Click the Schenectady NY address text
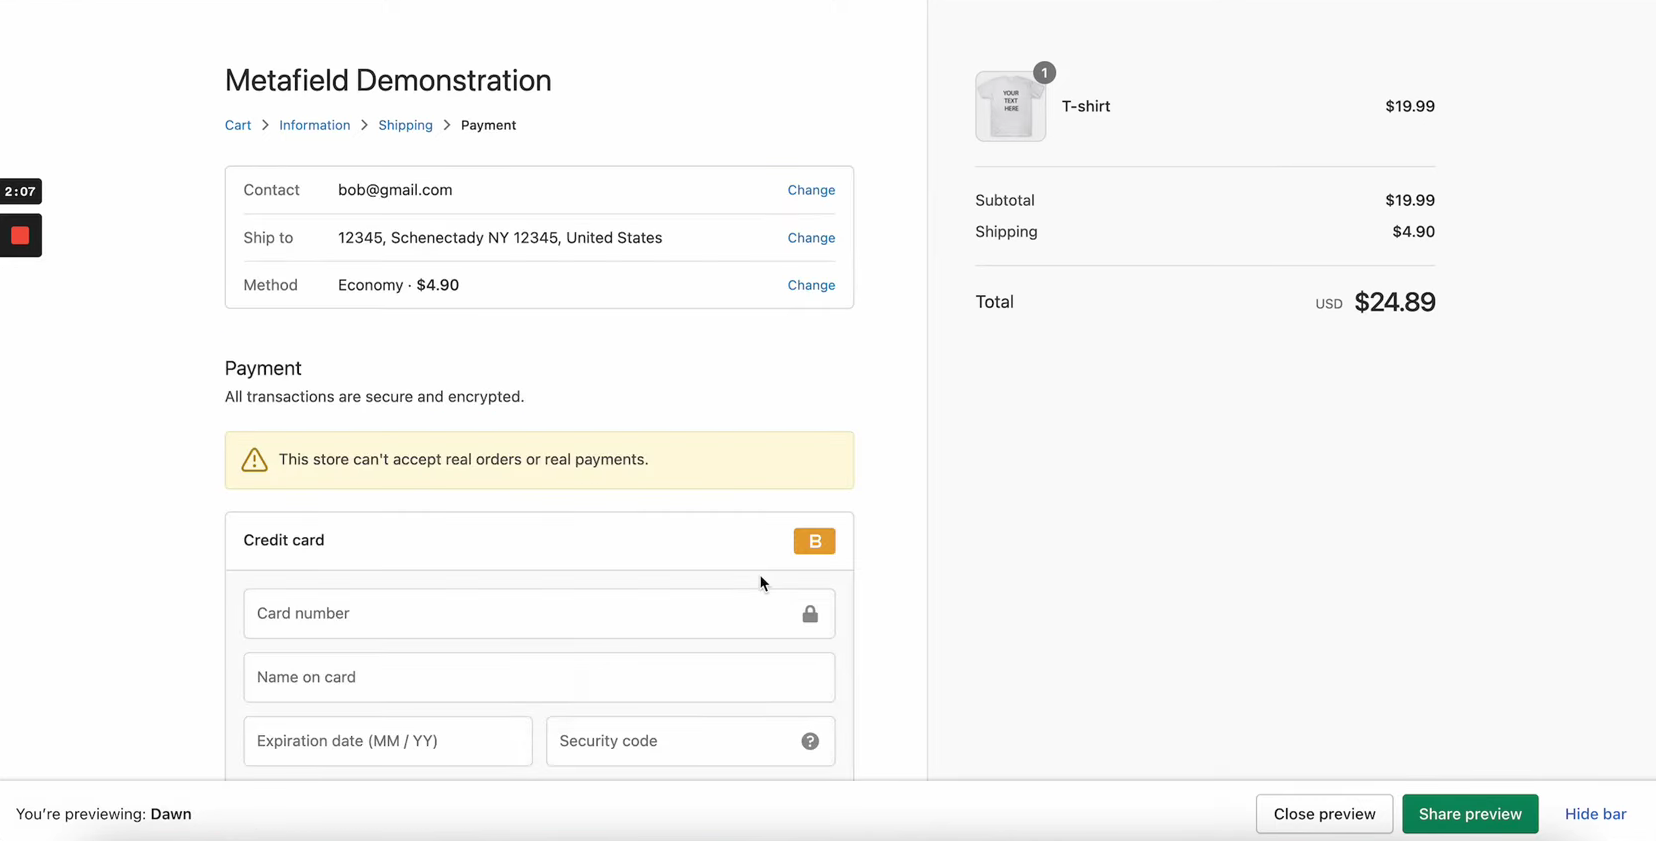The image size is (1656, 841). 500,238
